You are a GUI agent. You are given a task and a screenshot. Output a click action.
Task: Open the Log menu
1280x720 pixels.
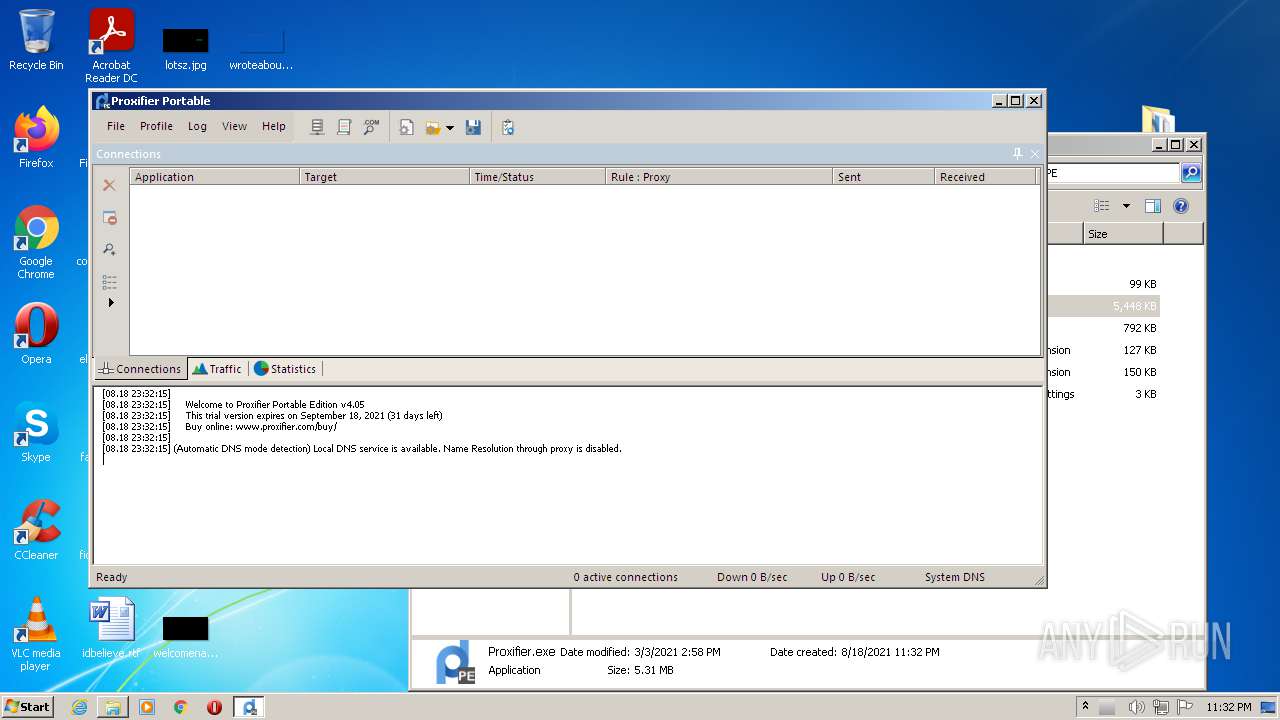[x=197, y=126]
